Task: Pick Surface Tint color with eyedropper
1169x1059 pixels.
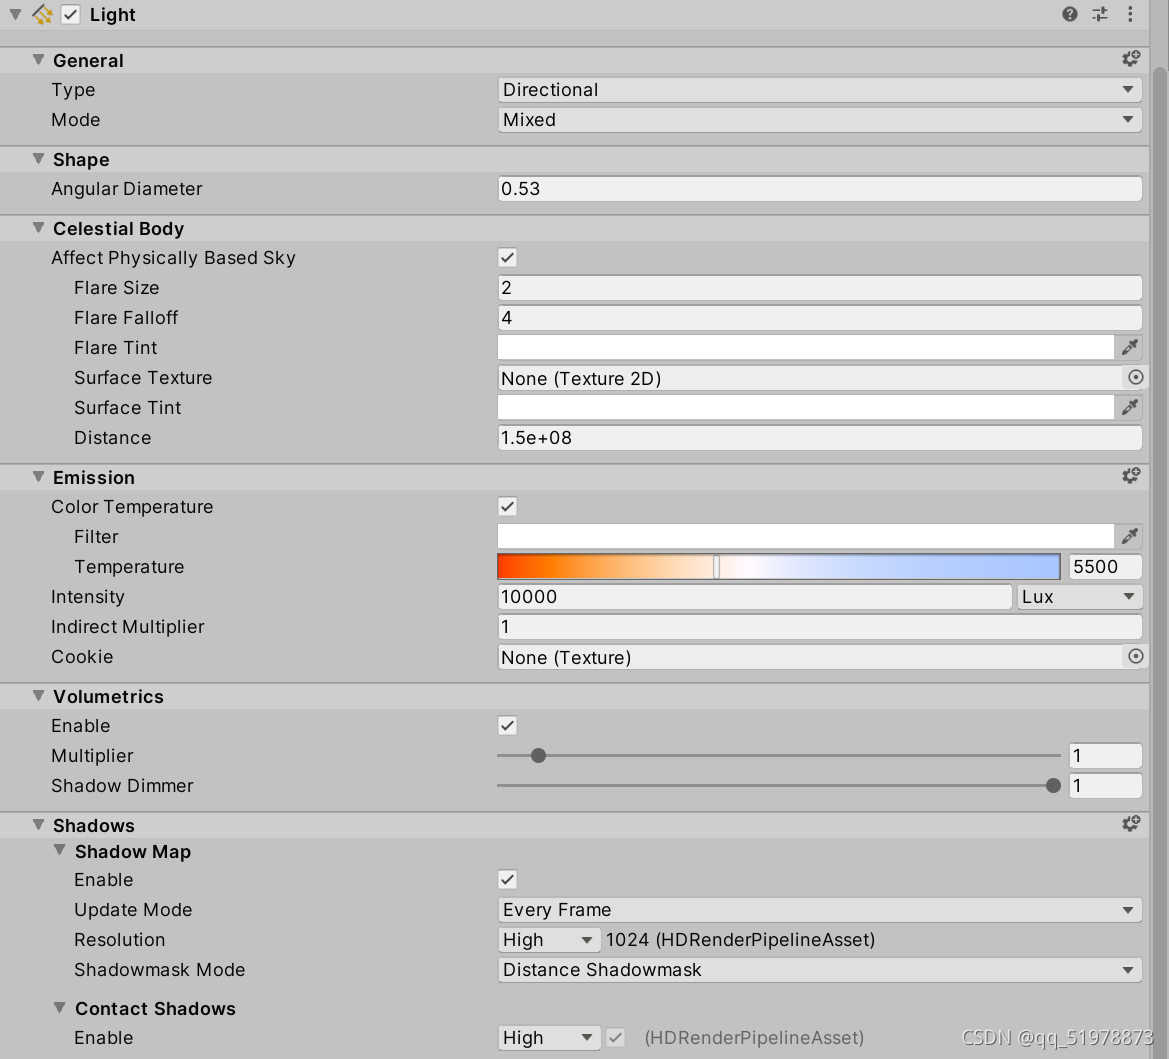Action: coord(1129,407)
